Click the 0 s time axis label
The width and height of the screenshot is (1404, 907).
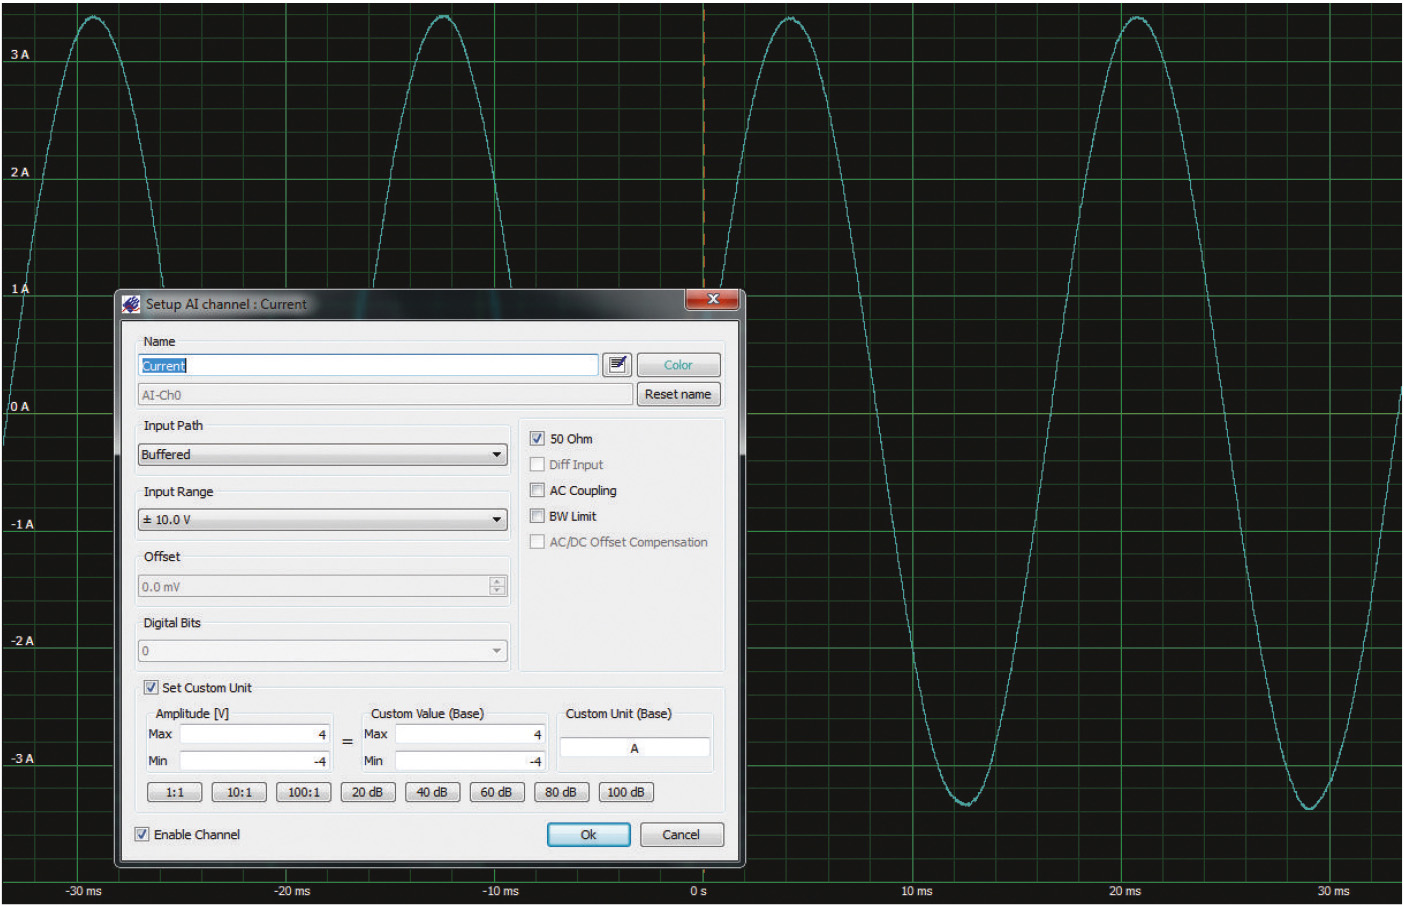click(x=698, y=891)
